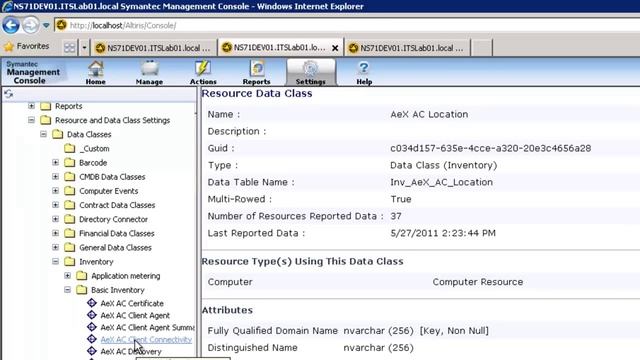Expand the Application metering node
The height and width of the screenshot is (360, 640).
(68, 276)
